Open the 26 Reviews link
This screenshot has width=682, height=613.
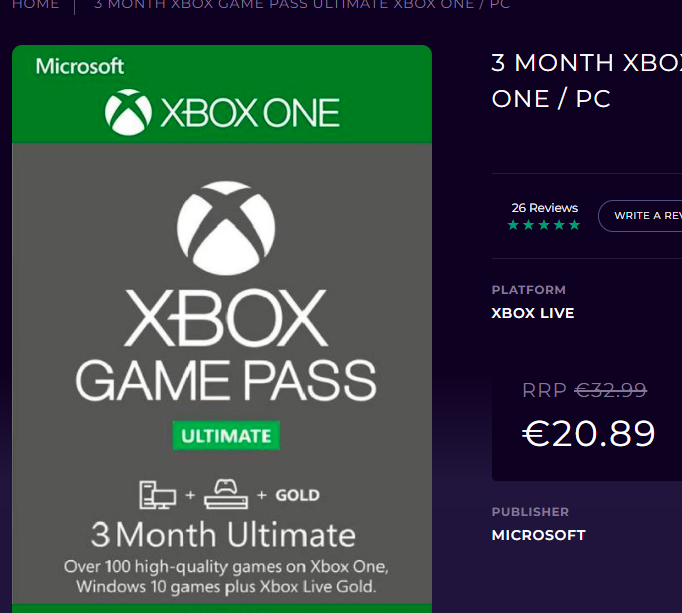545,208
